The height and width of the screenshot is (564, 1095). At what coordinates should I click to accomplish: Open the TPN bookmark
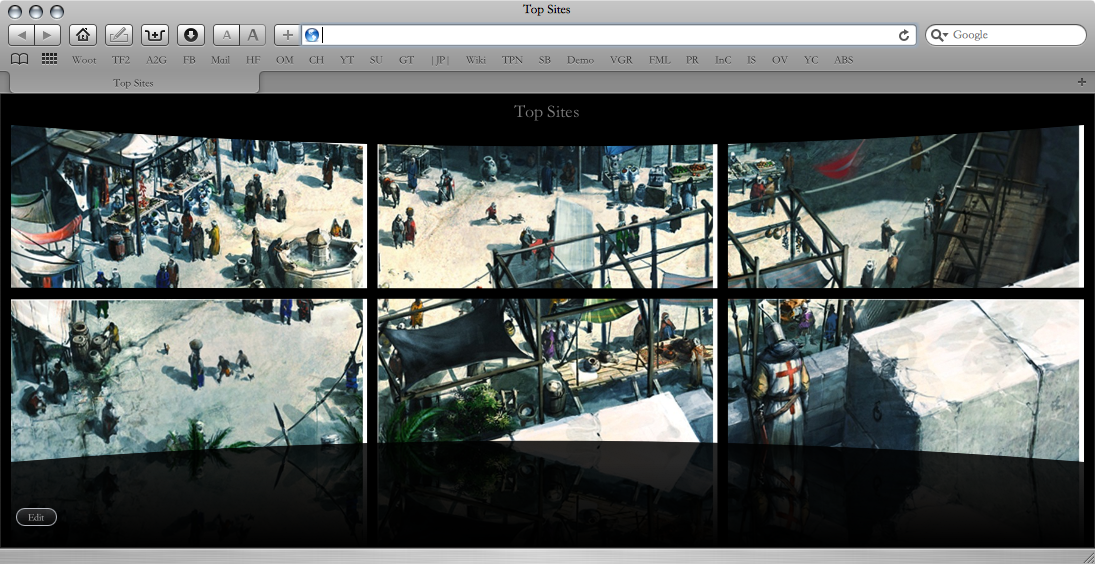(512, 60)
